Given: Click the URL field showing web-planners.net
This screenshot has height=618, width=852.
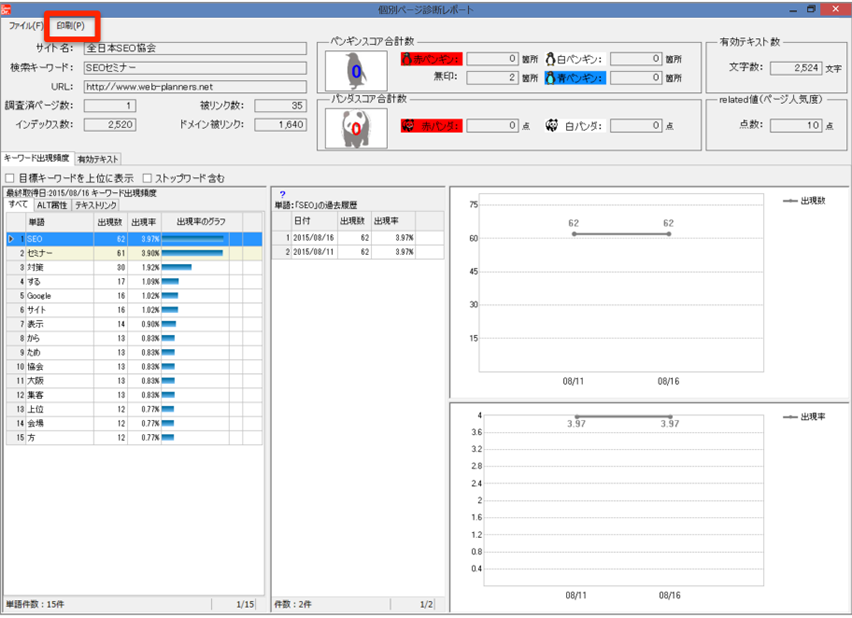Looking at the screenshot, I should (x=194, y=86).
